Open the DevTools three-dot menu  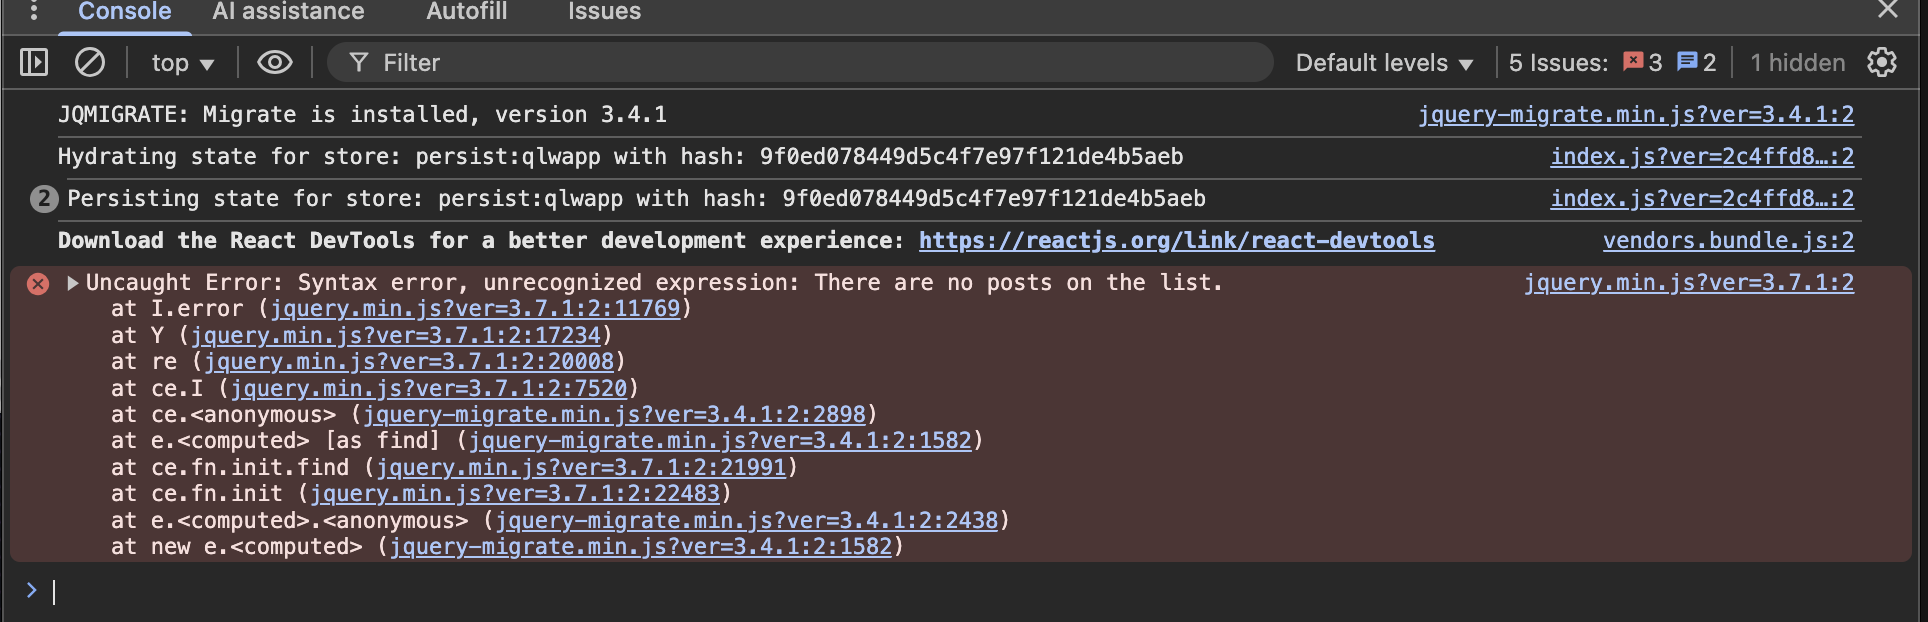[34, 11]
